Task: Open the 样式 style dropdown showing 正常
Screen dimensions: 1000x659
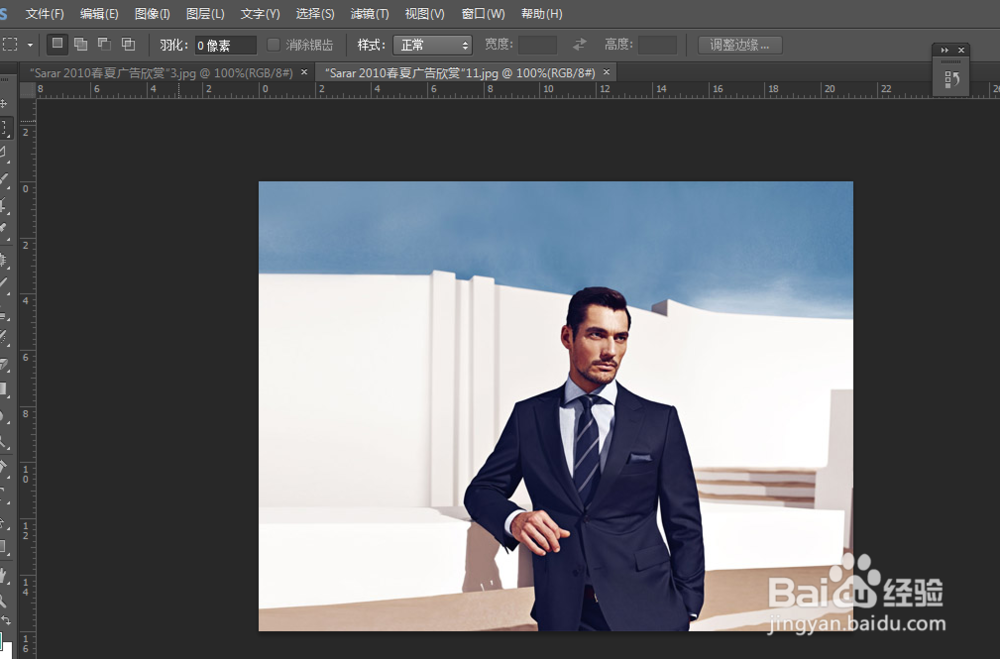Action: (x=432, y=45)
